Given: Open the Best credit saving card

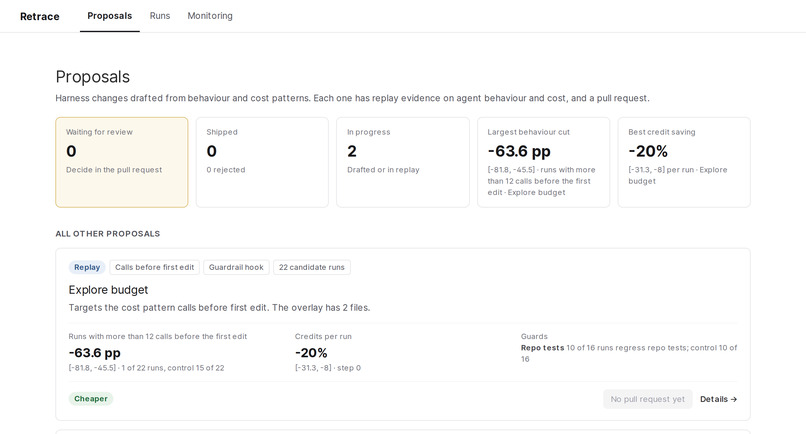Looking at the screenshot, I should pyautogui.click(x=684, y=162).
